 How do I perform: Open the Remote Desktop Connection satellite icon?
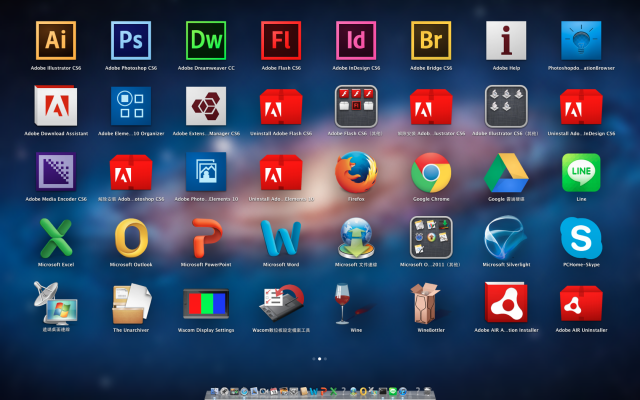tap(55, 303)
